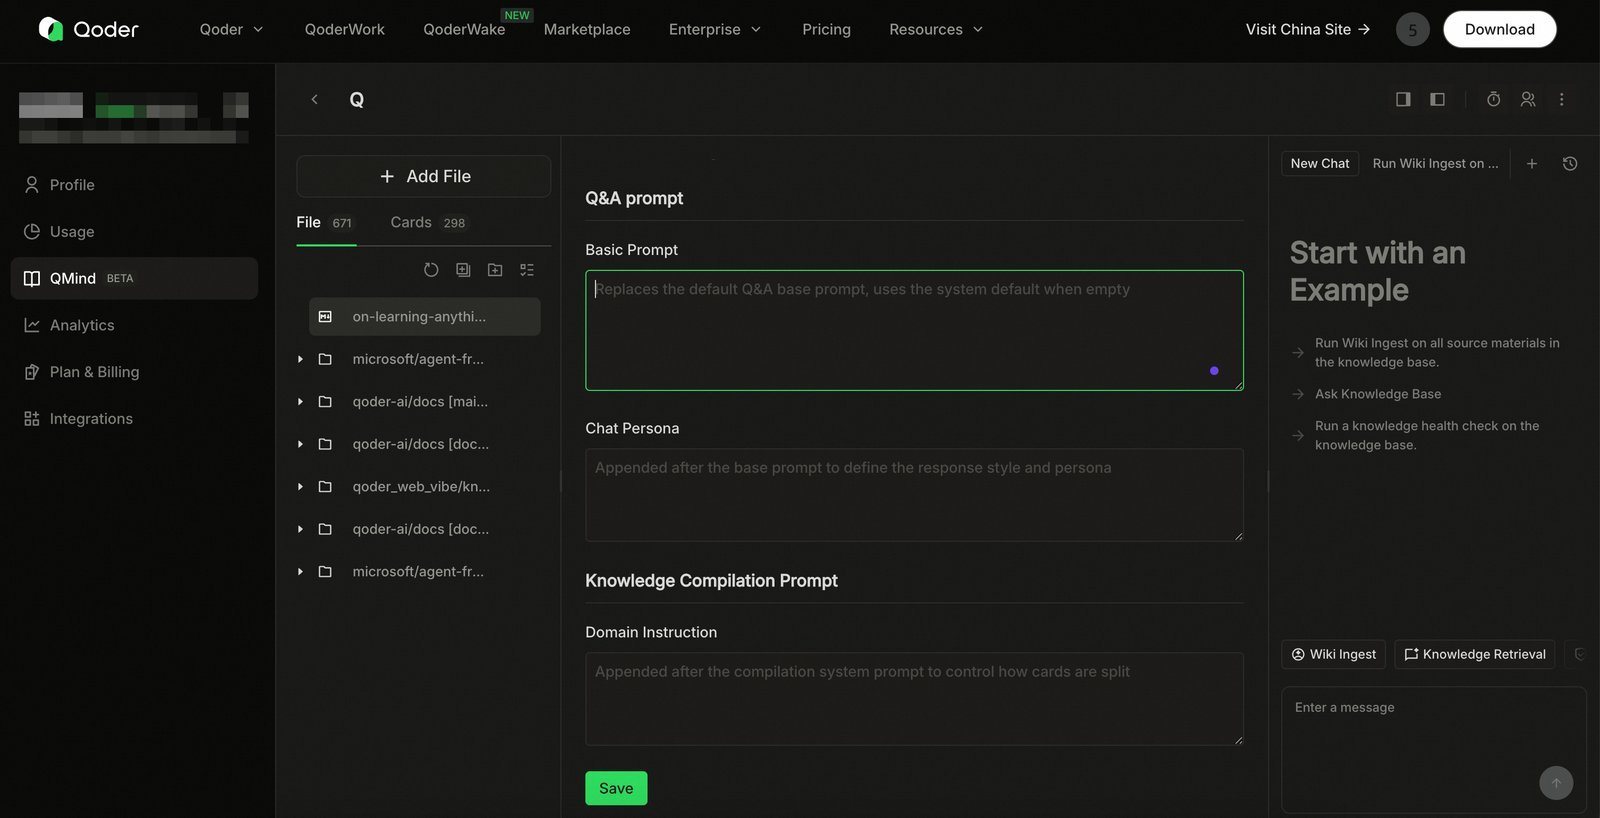This screenshot has width=1600, height=818.
Task: Click the Download button
Action: pyautogui.click(x=1499, y=29)
